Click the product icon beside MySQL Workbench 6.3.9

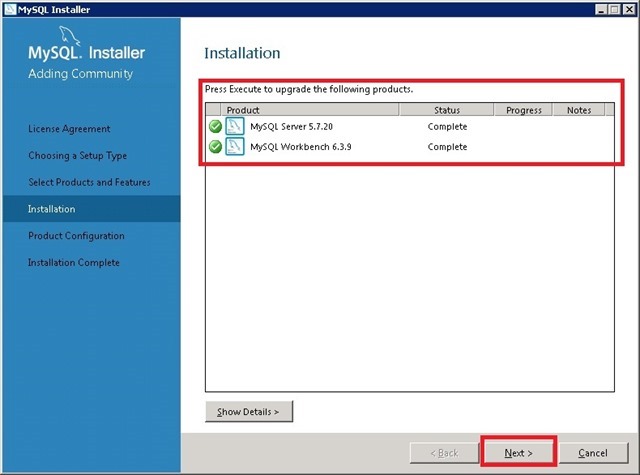click(235, 146)
